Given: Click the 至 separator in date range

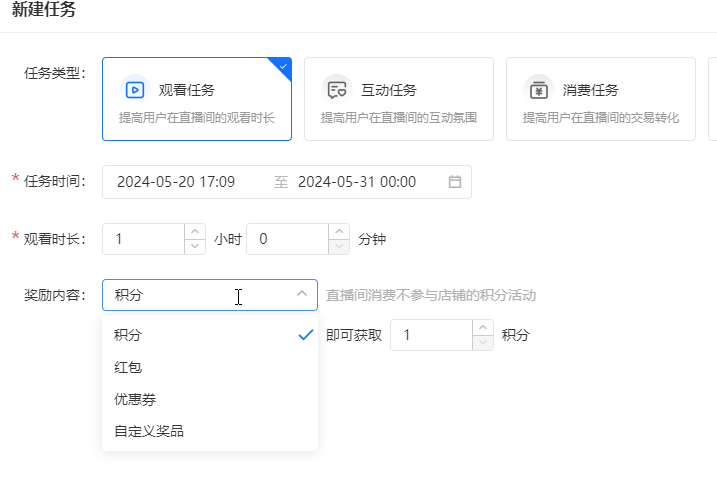Looking at the screenshot, I should click(x=281, y=182).
